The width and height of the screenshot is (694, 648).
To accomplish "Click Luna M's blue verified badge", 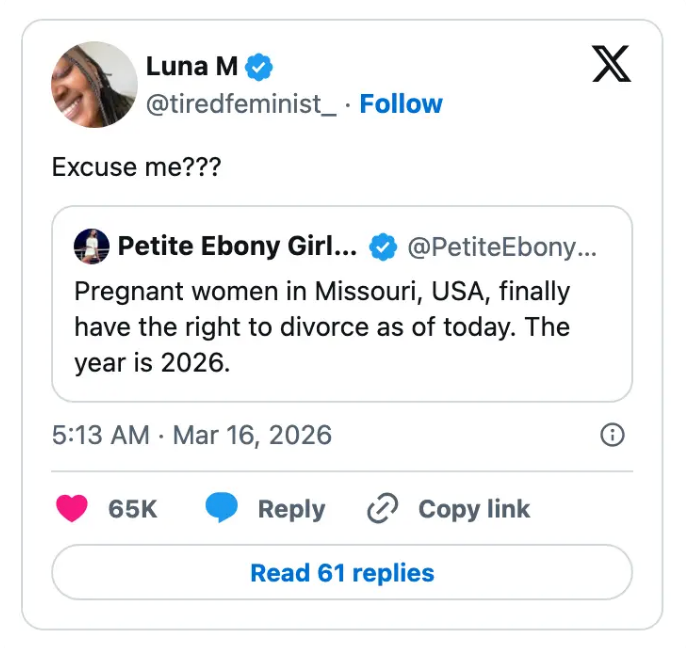I will pos(260,67).
